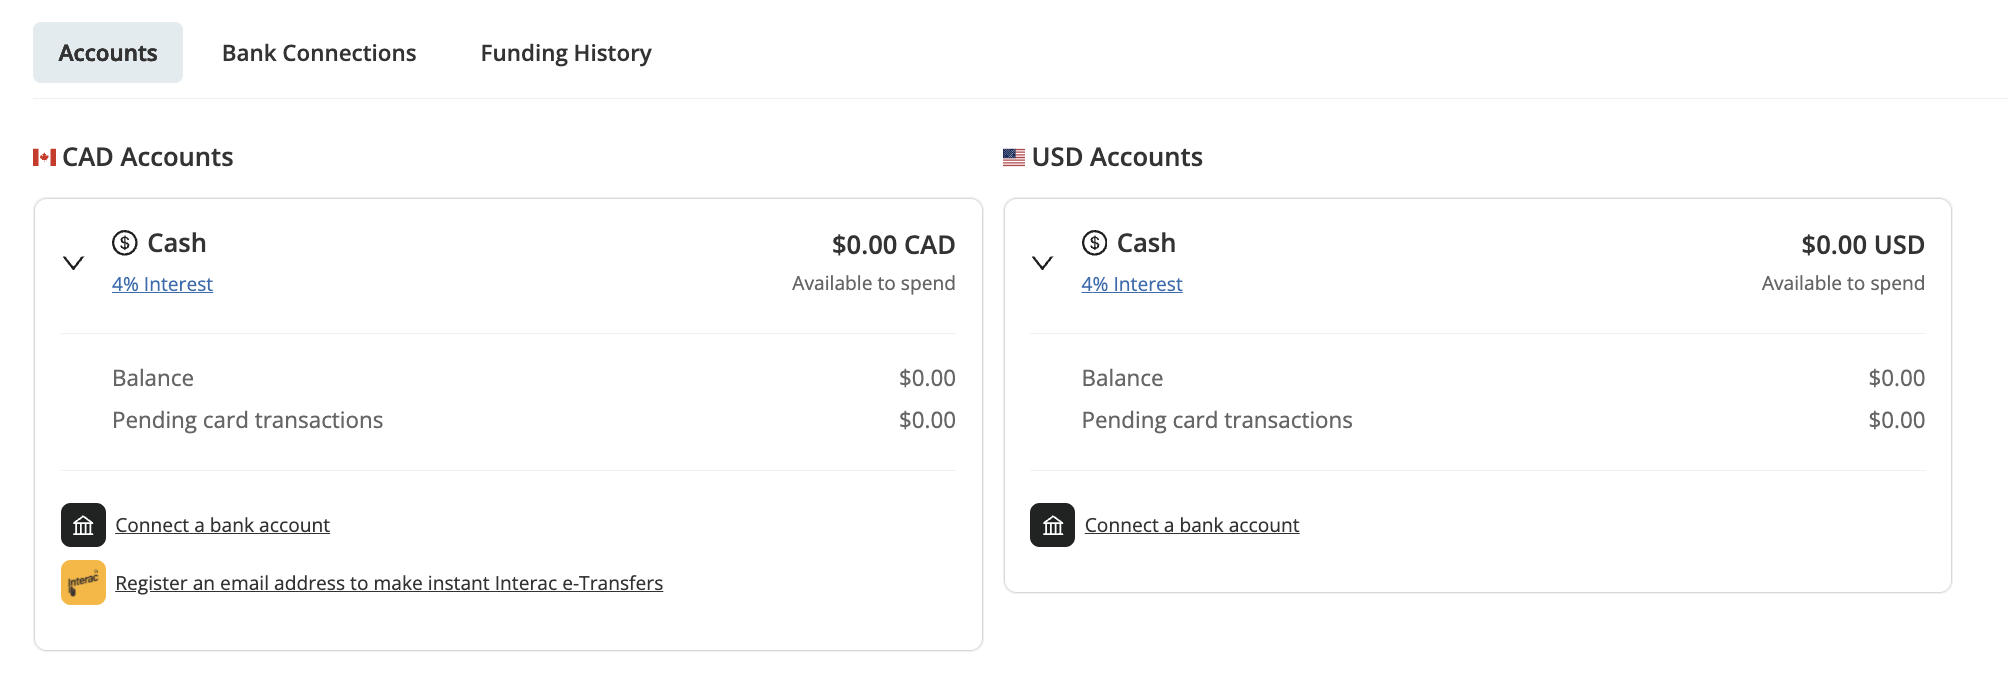Open the Funding History tab

pyautogui.click(x=566, y=53)
